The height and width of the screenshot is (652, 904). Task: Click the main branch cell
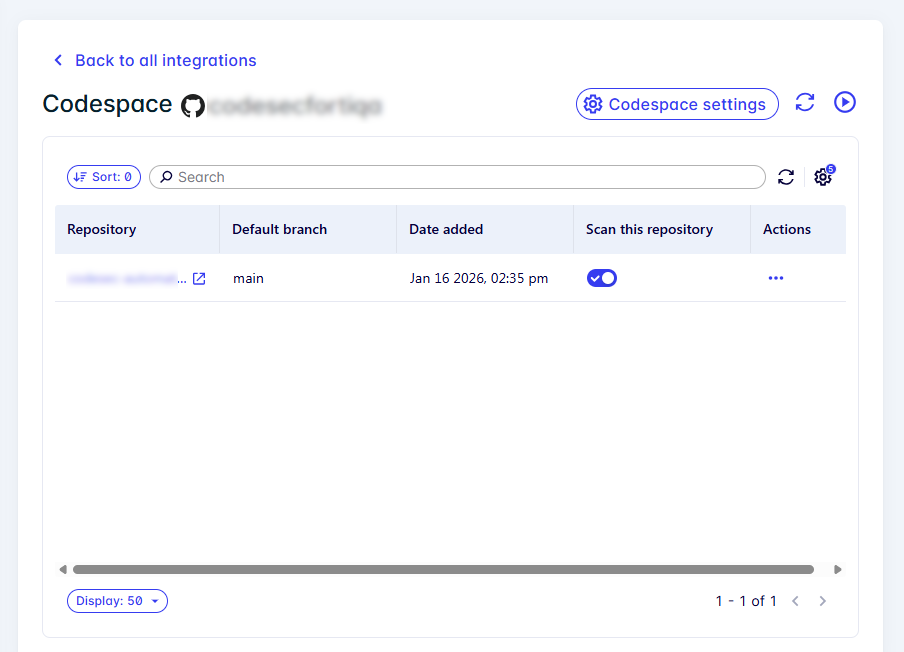[248, 278]
